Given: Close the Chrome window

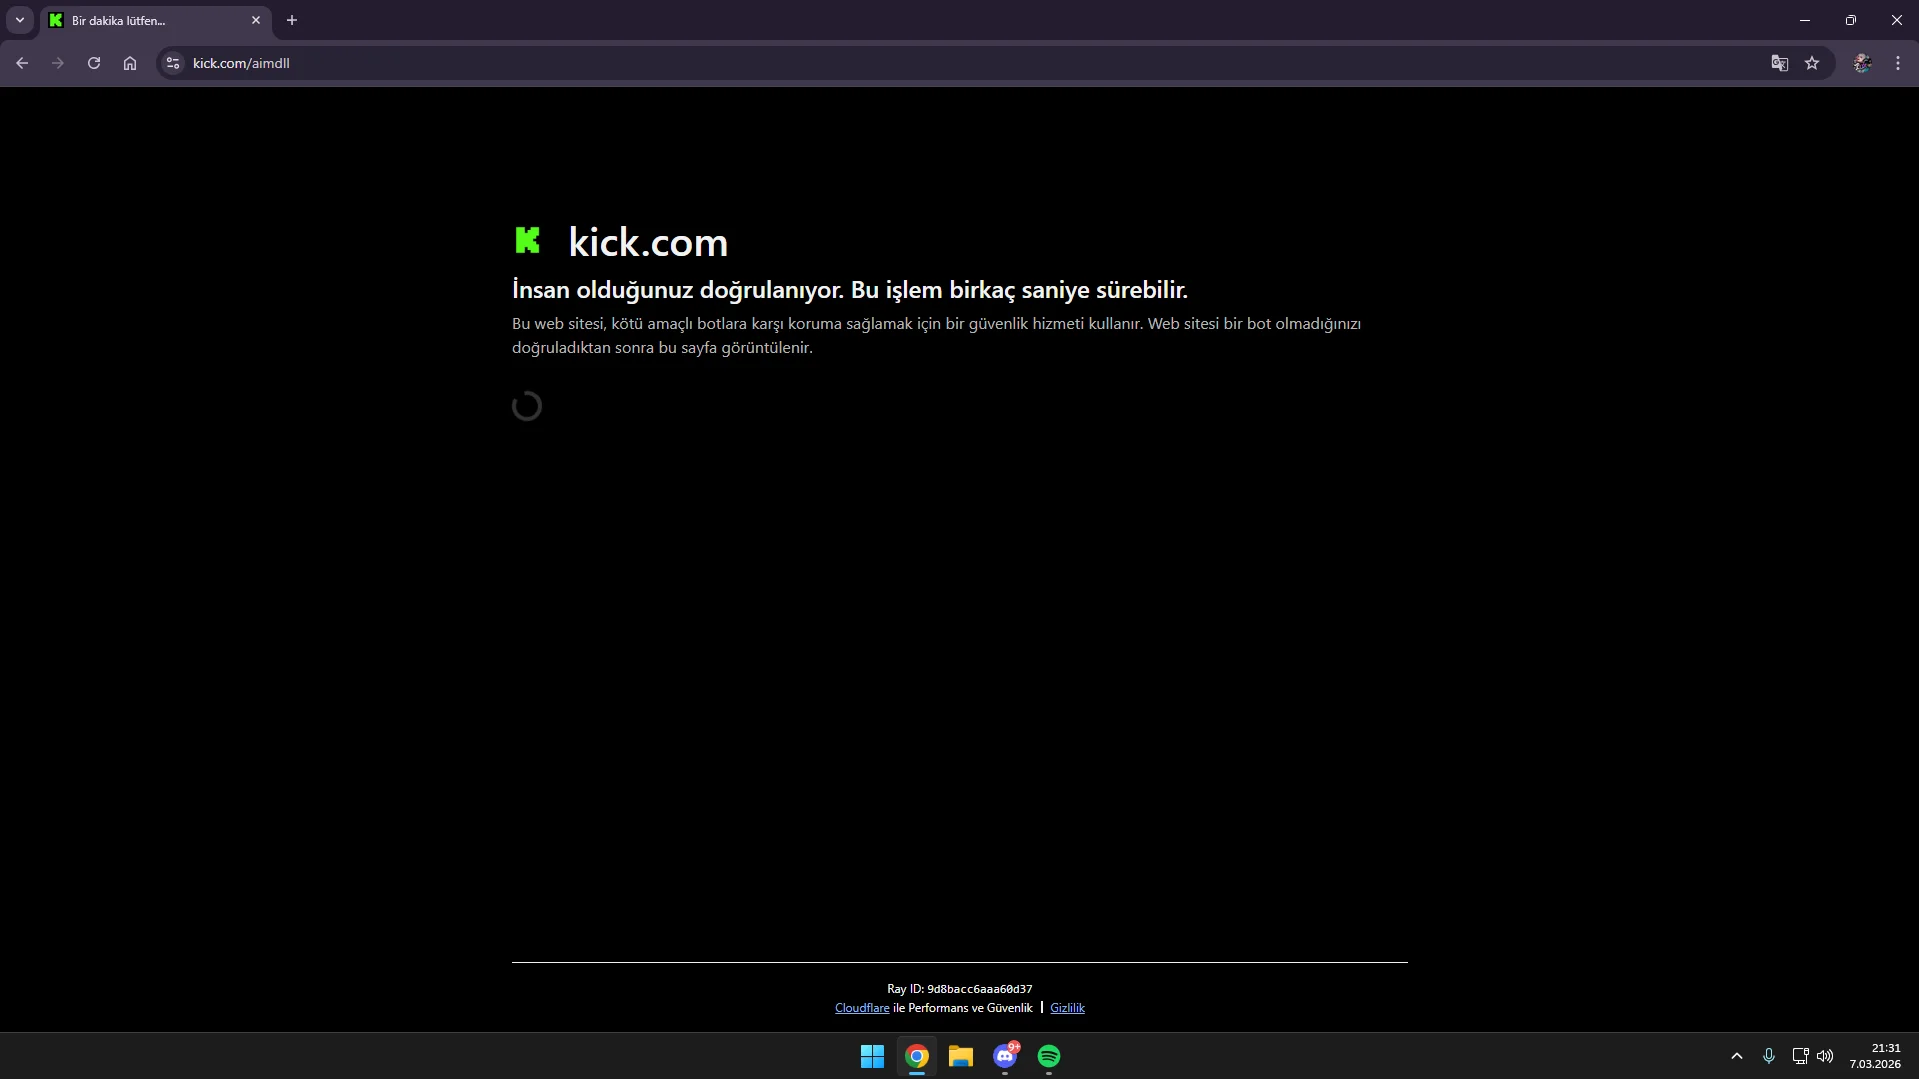Looking at the screenshot, I should [1897, 20].
